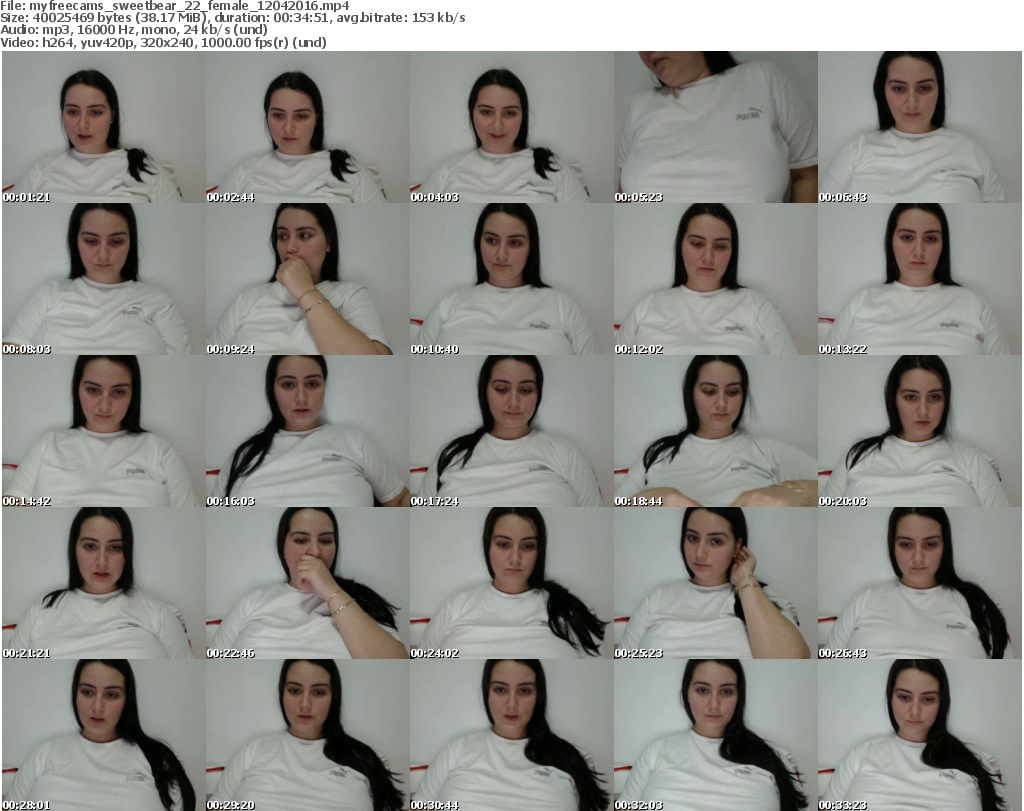Pick the frame stamped 00:29:20
This screenshot has height=811, width=1024.
[x=308, y=735]
